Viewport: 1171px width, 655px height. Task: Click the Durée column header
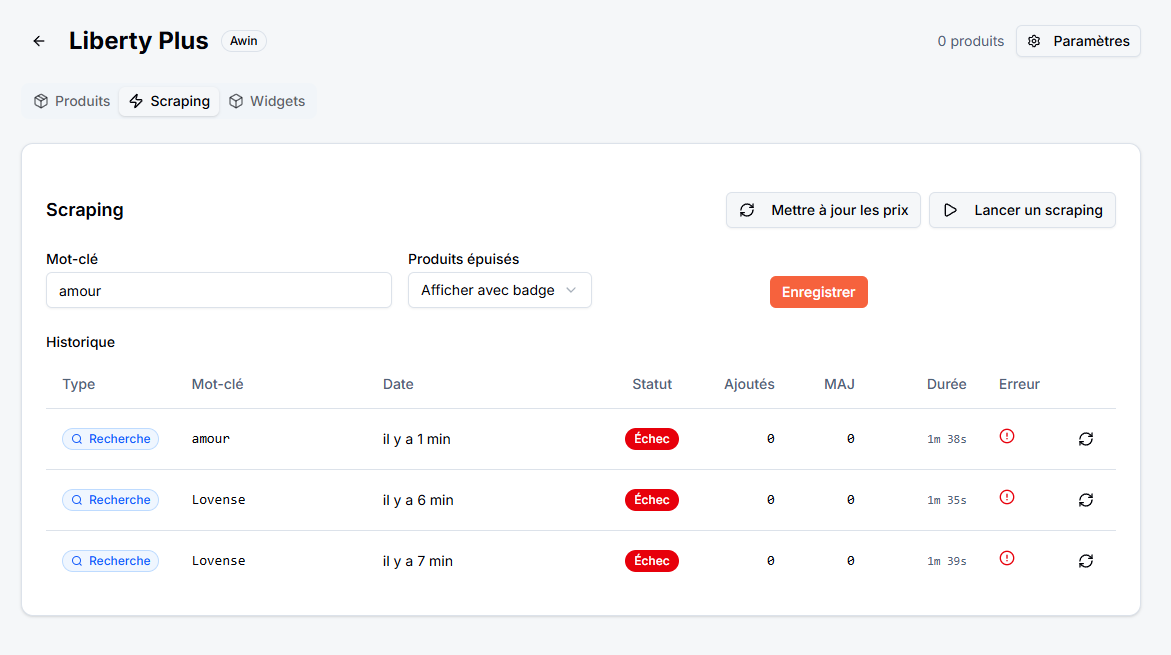(x=946, y=384)
